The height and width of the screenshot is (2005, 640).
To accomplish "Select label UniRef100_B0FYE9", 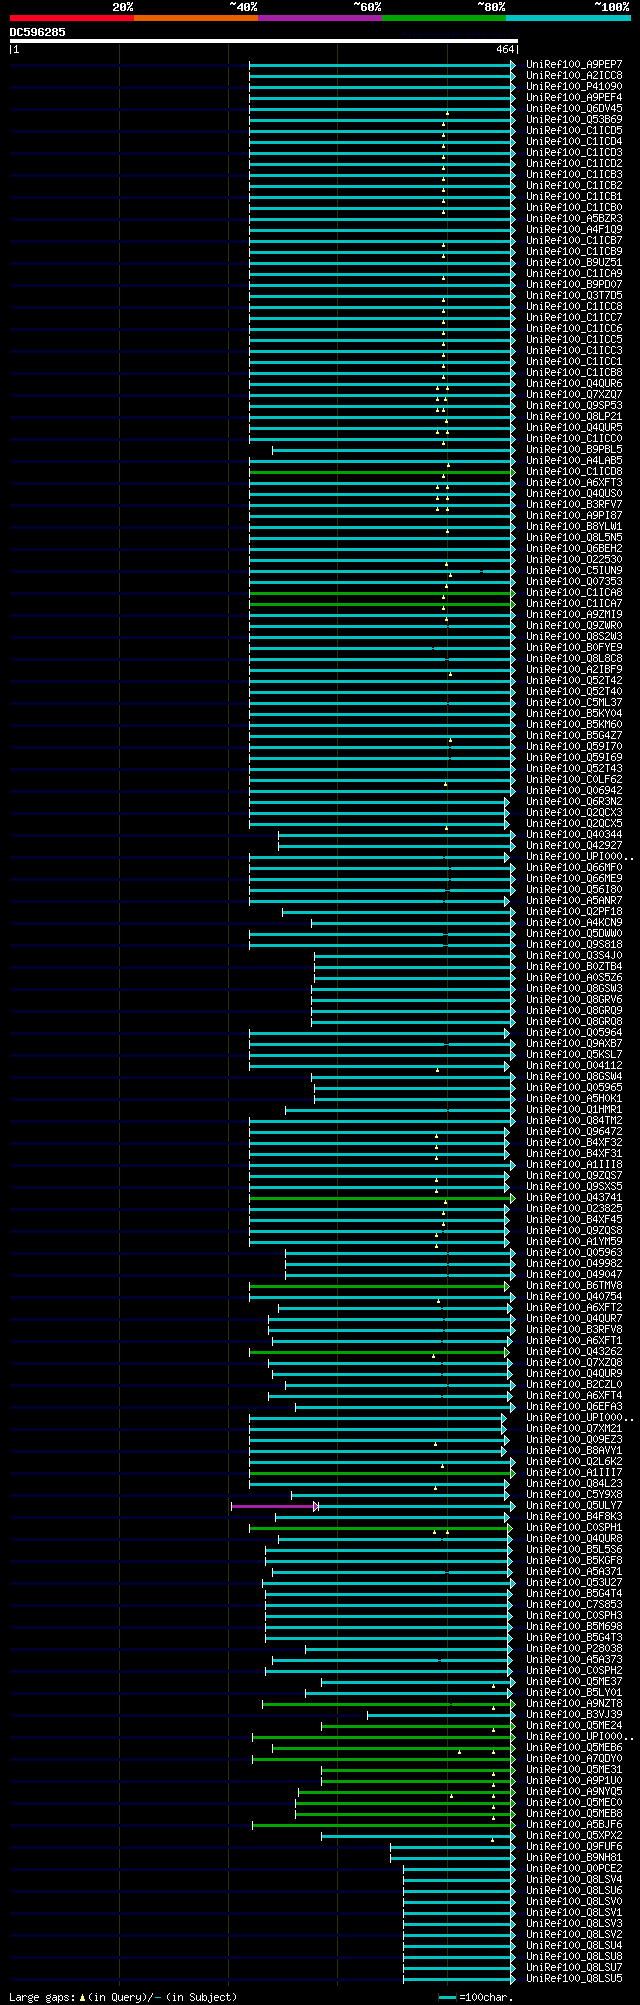I will click(574, 648).
